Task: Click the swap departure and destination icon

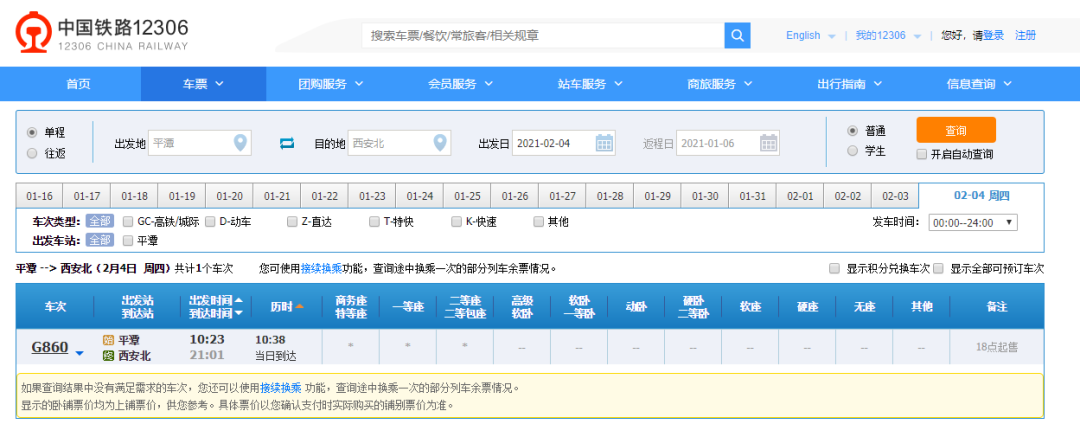Action: coord(287,143)
